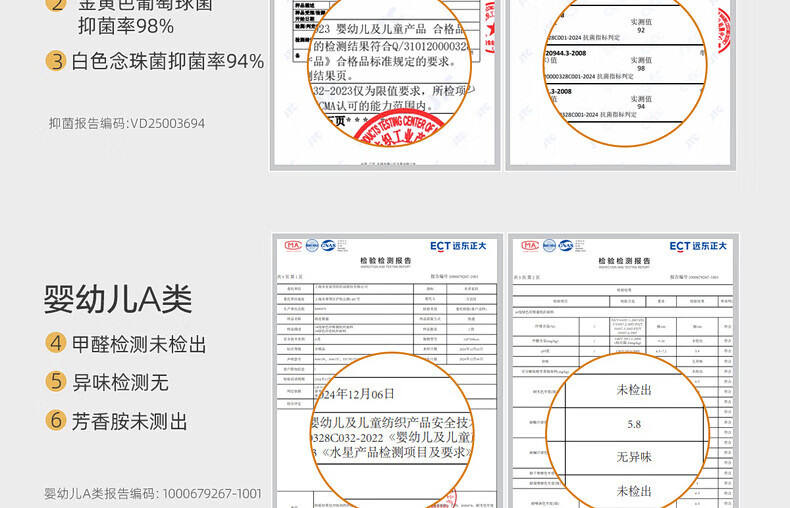Screen dimensions: 790x508
Task: Click the 异味检测无 text
Action: click(x=120, y=382)
